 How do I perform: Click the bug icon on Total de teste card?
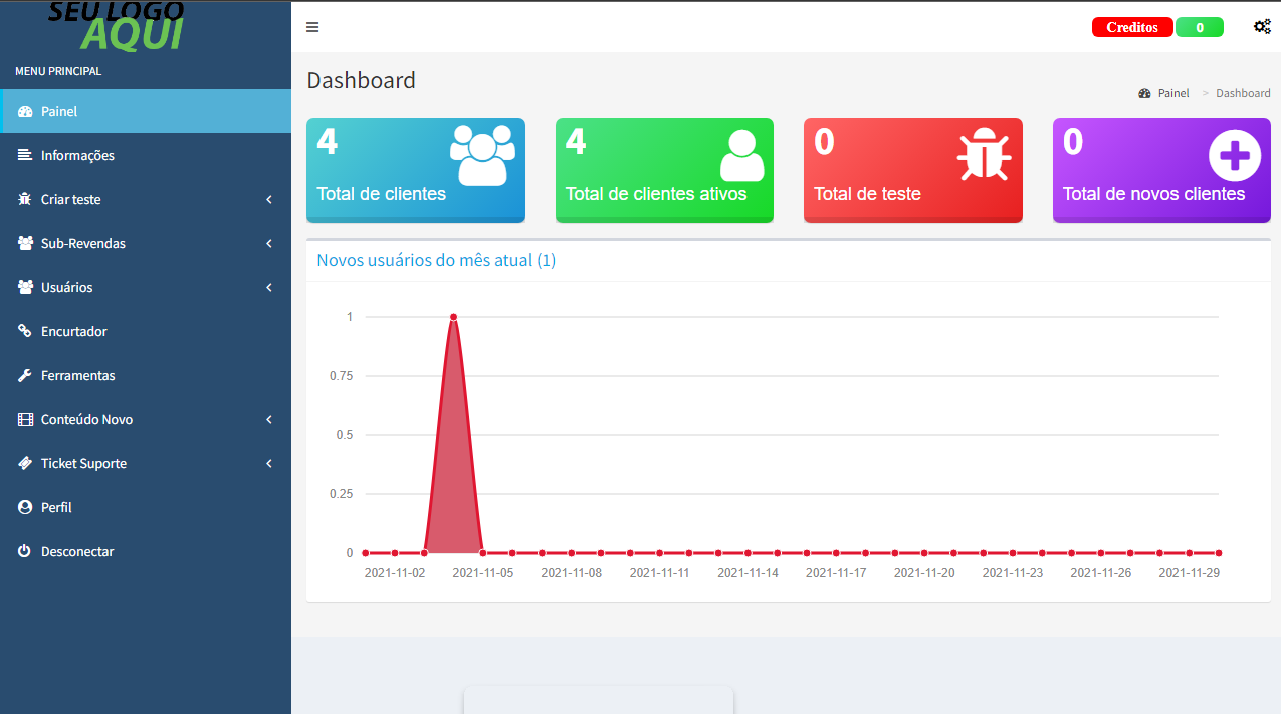click(984, 155)
